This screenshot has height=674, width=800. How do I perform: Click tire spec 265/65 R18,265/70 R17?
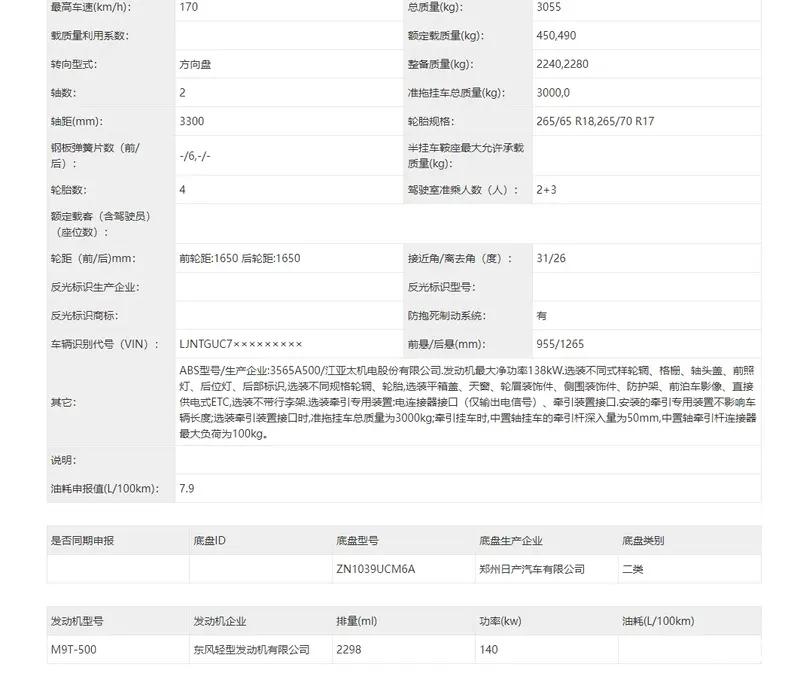pos(595,121)
